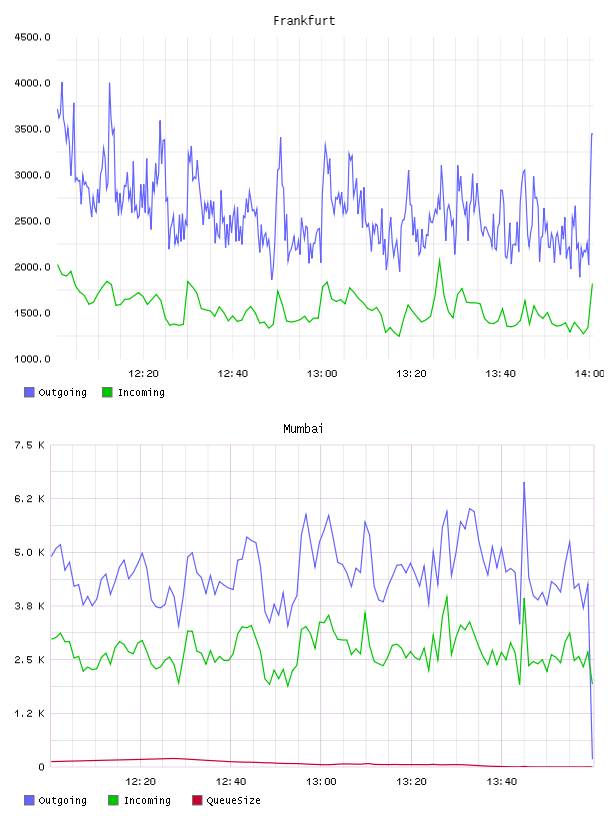
Task: Click the 0 axis label in Mumbai chart
Action: click(41, 767)
